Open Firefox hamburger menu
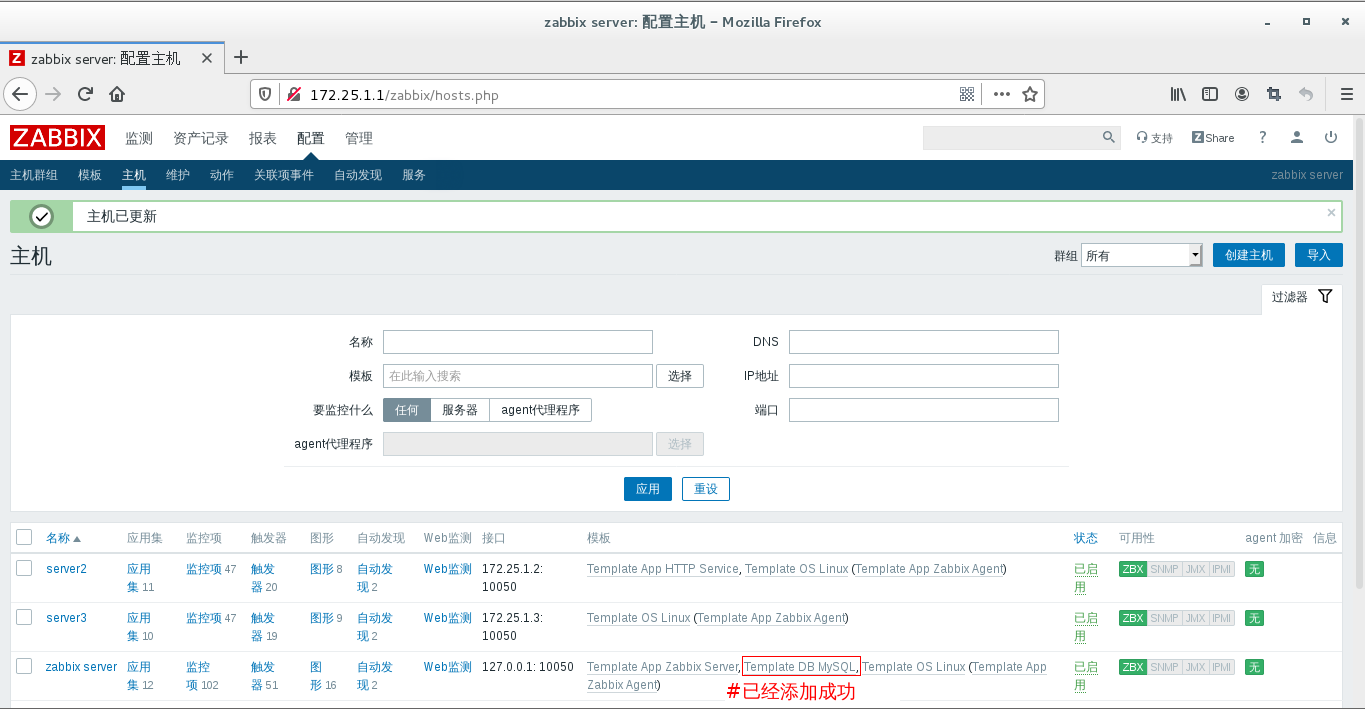The image size is (1365, 709). (x=1346, y=94)
